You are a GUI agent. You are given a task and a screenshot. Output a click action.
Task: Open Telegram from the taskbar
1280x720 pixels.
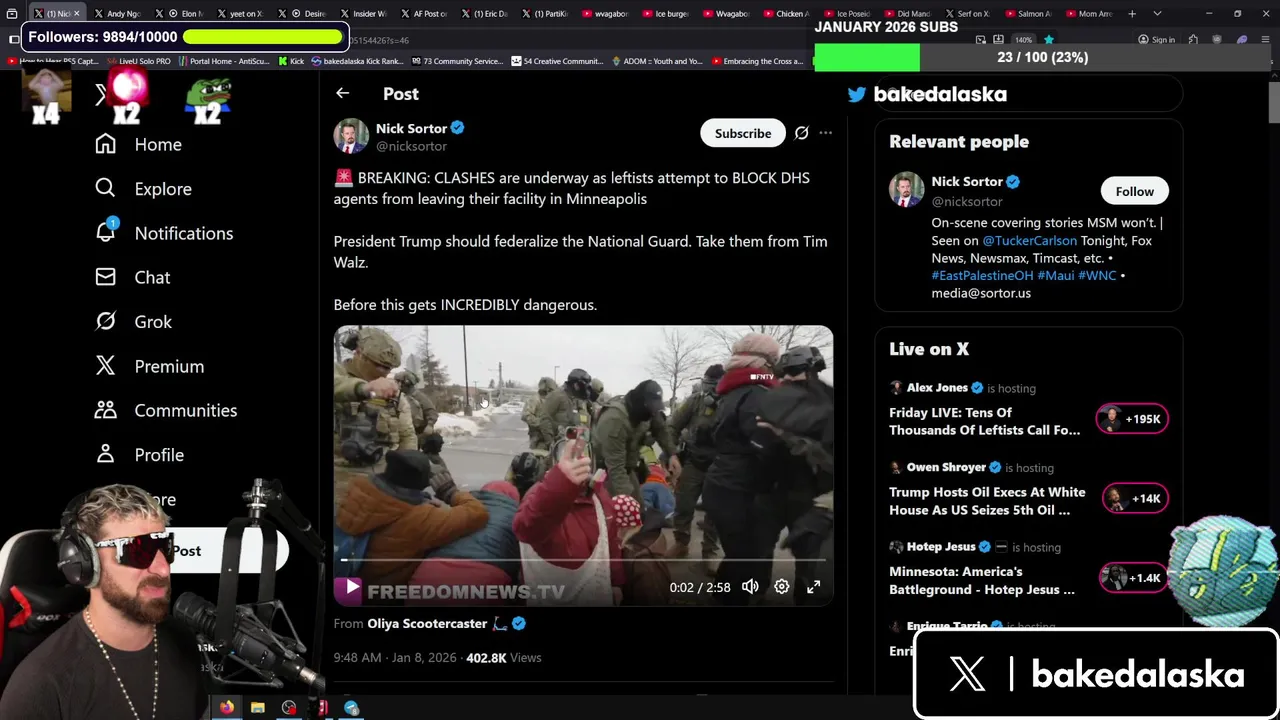(351, 708)
